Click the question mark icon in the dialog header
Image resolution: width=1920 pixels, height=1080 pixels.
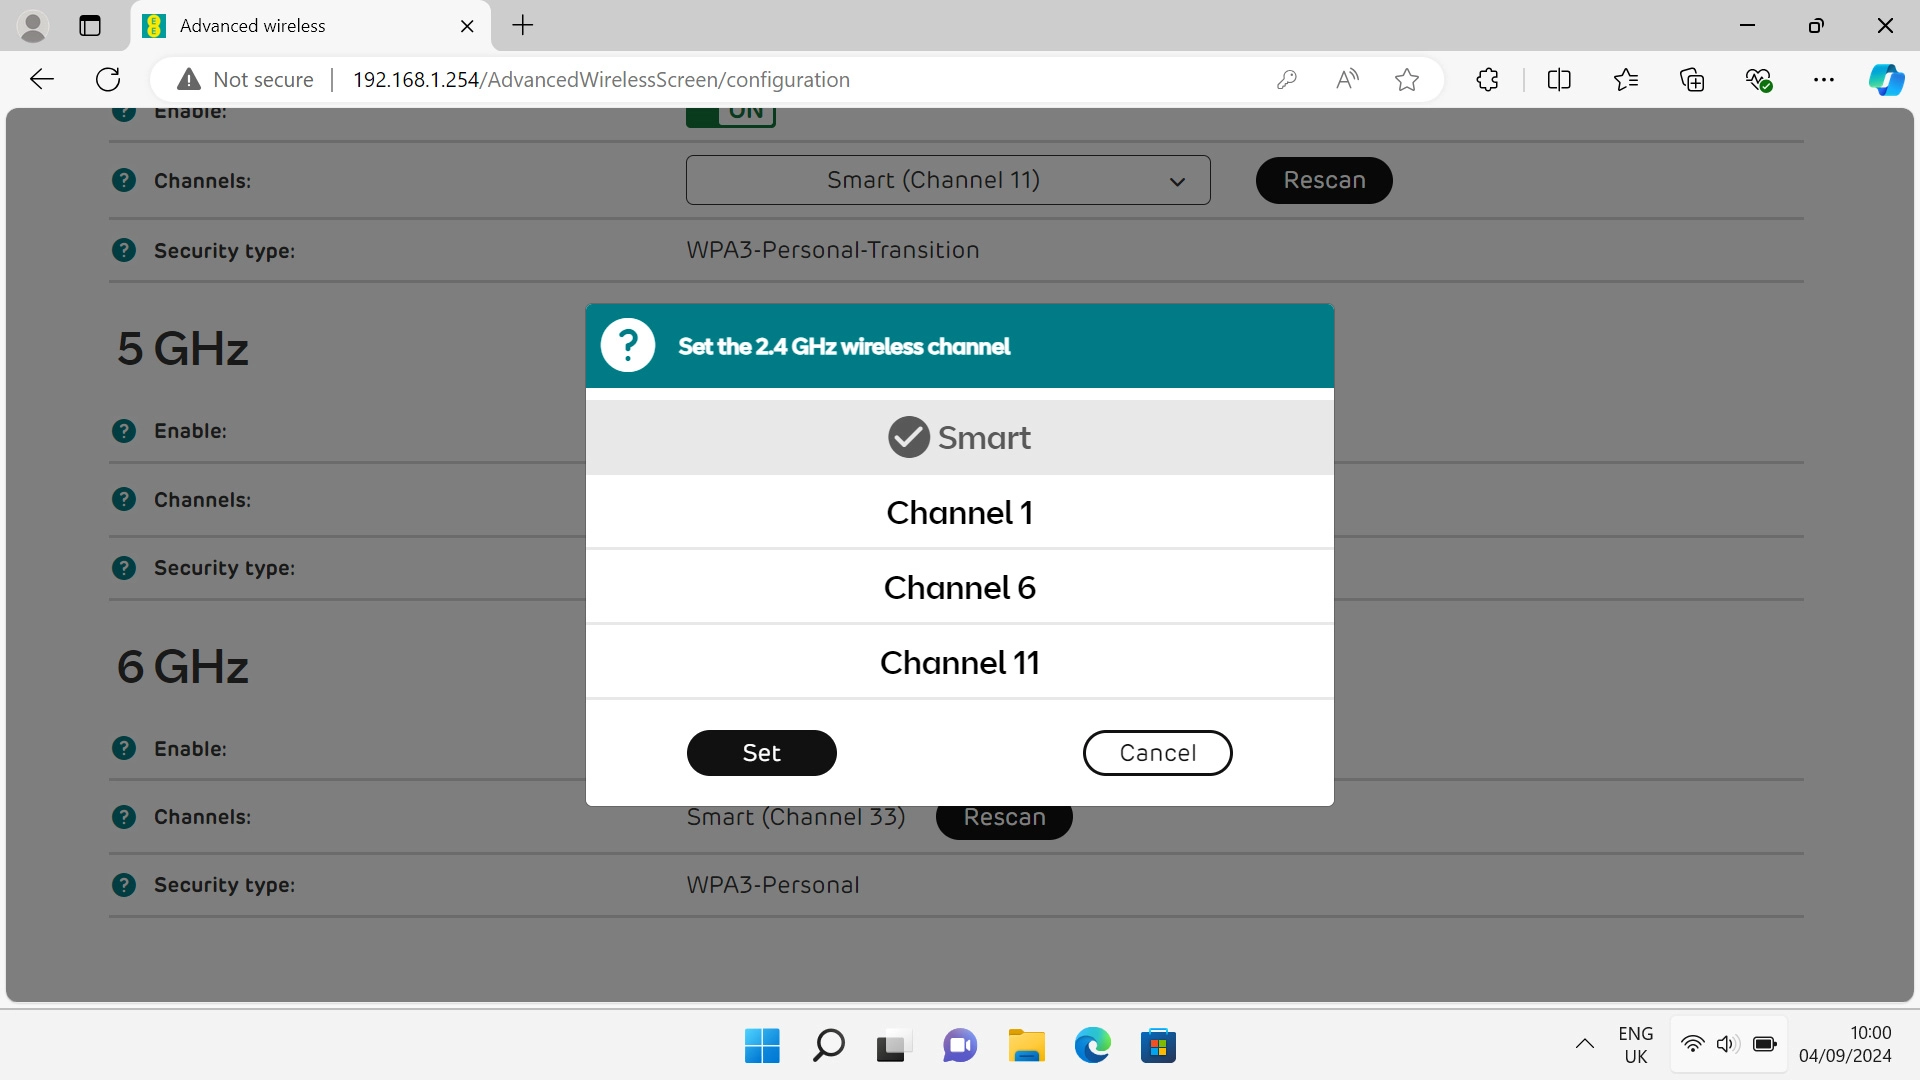pyautogui.click(x=628, y=345)
